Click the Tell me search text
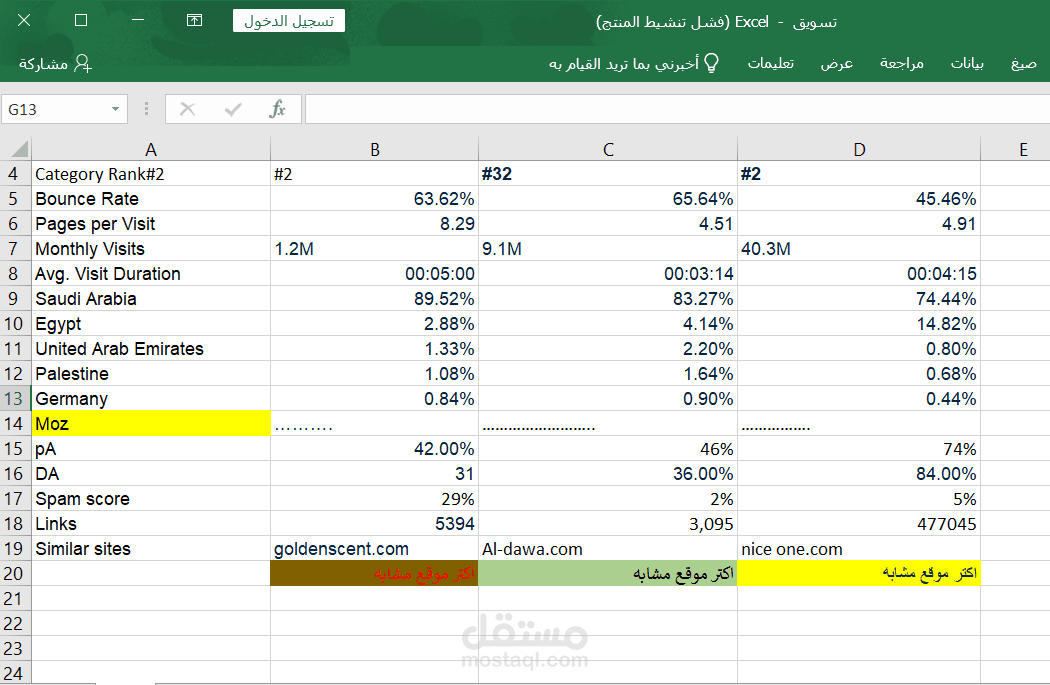This screenshot has width=1050, height=685. click(x=623, y=64)
